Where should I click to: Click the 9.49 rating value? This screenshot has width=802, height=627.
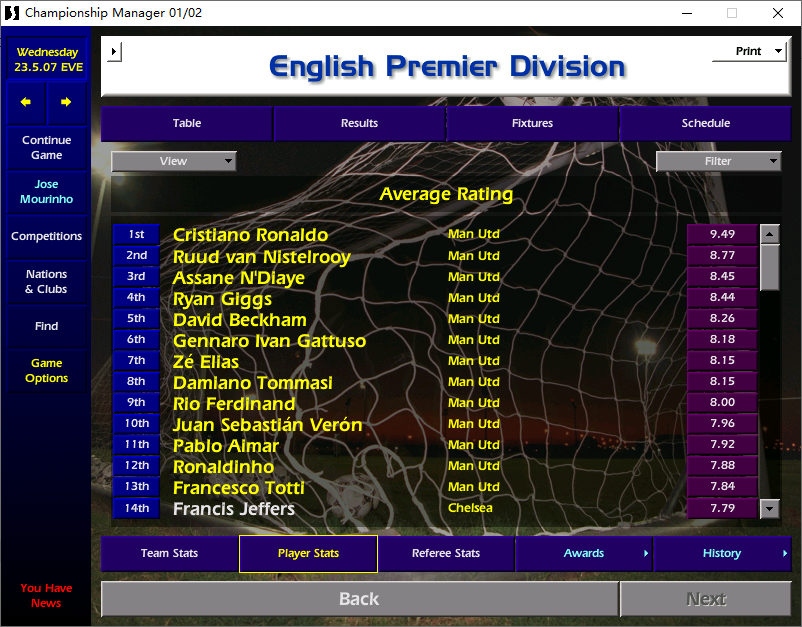tap(722, 234)
